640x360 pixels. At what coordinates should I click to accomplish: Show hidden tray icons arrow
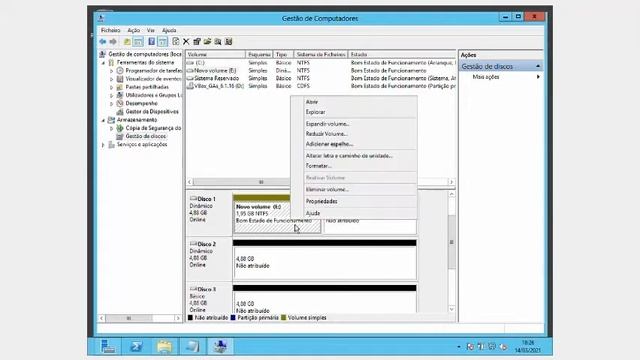459,347
